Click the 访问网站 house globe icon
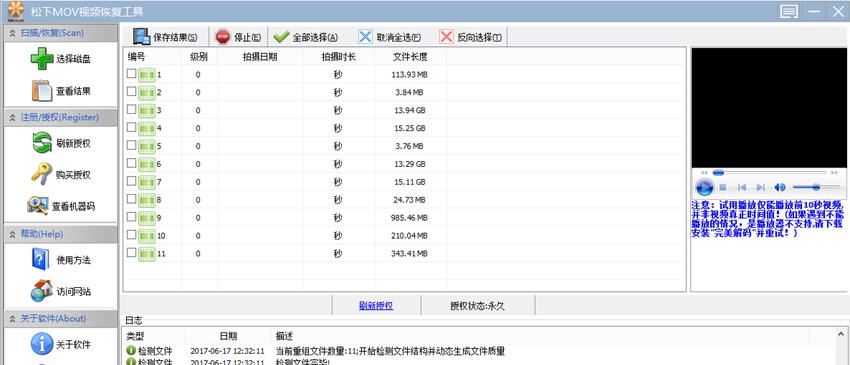850x365 pixels. click(x=41, y=291)
